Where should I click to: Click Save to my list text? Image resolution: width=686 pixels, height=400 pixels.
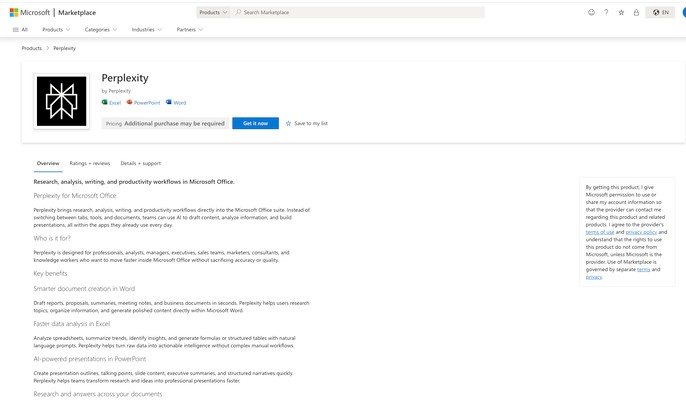(x=311, y=123)
